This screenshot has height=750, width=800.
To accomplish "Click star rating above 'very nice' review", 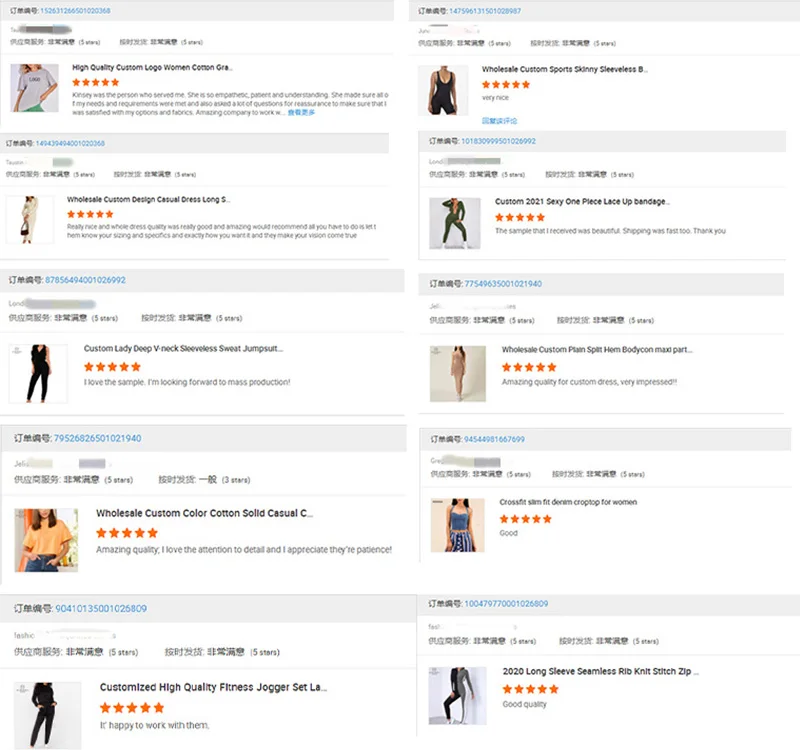I will (506, 85).
